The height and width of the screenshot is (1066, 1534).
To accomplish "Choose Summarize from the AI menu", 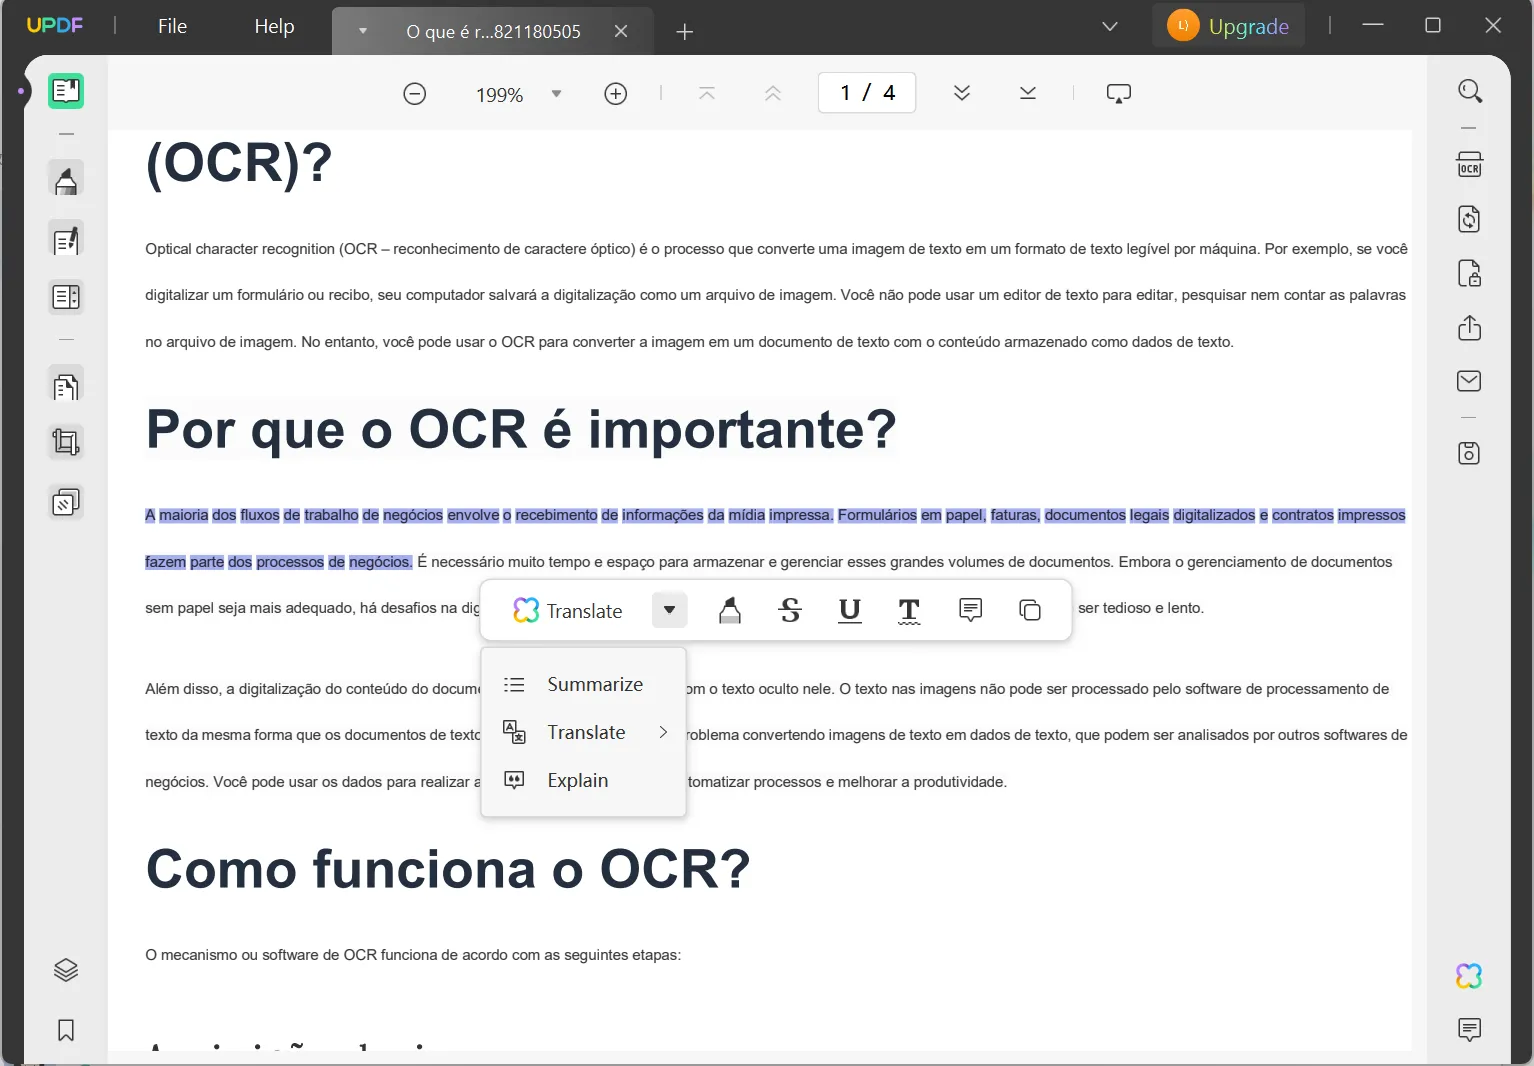I will (594, 684).
